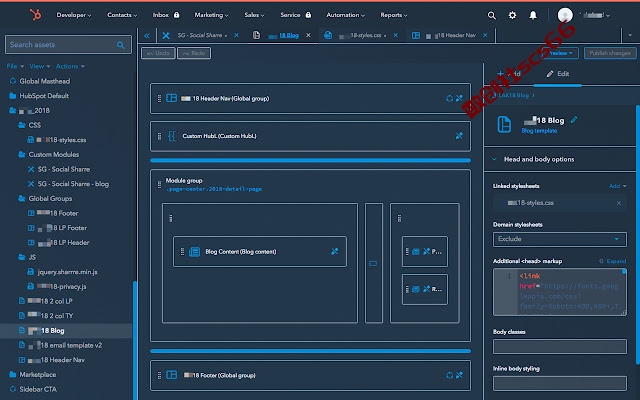Click drag handle of Blog Content module

pos(182,251)
